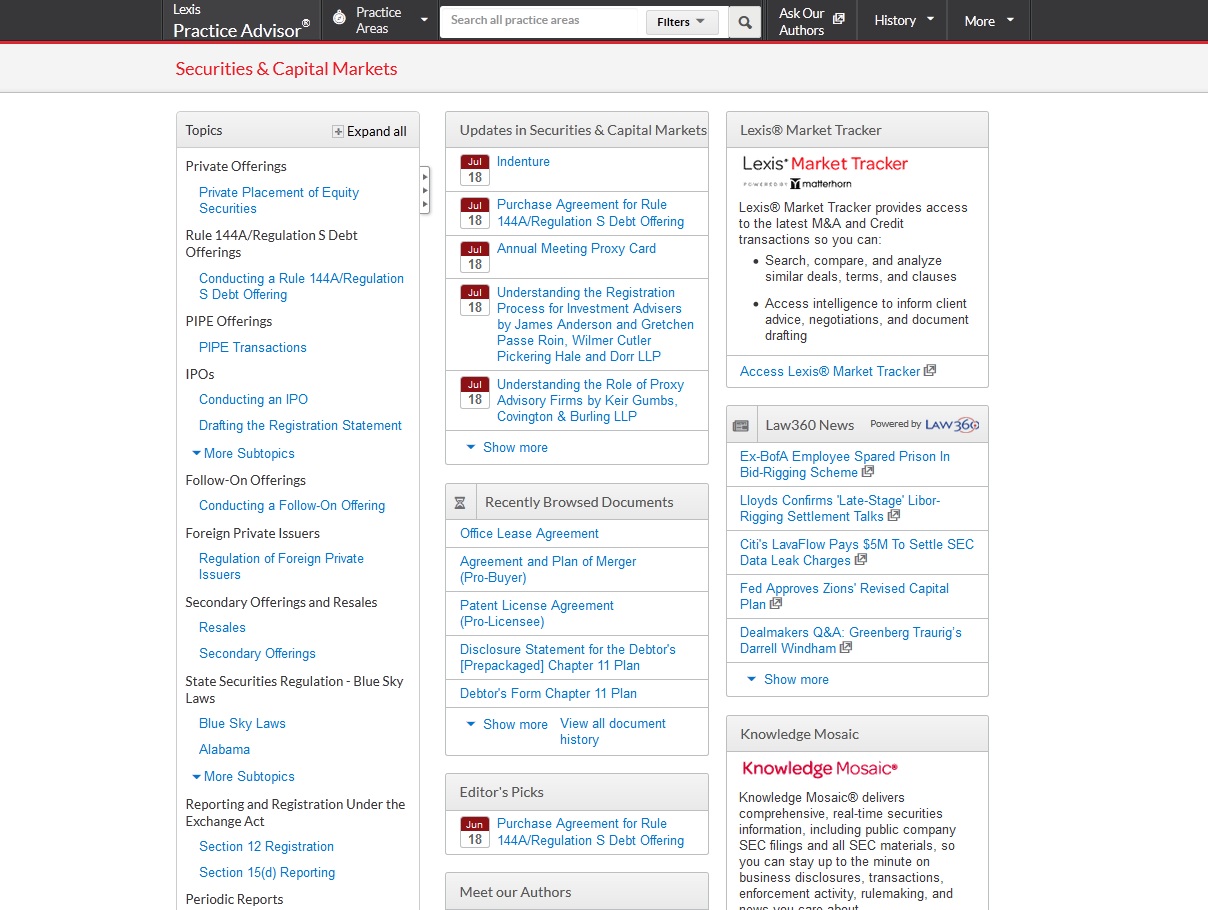Screen dimensions: 1208x910
Task: Click the Jul 18 date icon beside Annual Meeting Proxy Card
Action: coord(475,257)
